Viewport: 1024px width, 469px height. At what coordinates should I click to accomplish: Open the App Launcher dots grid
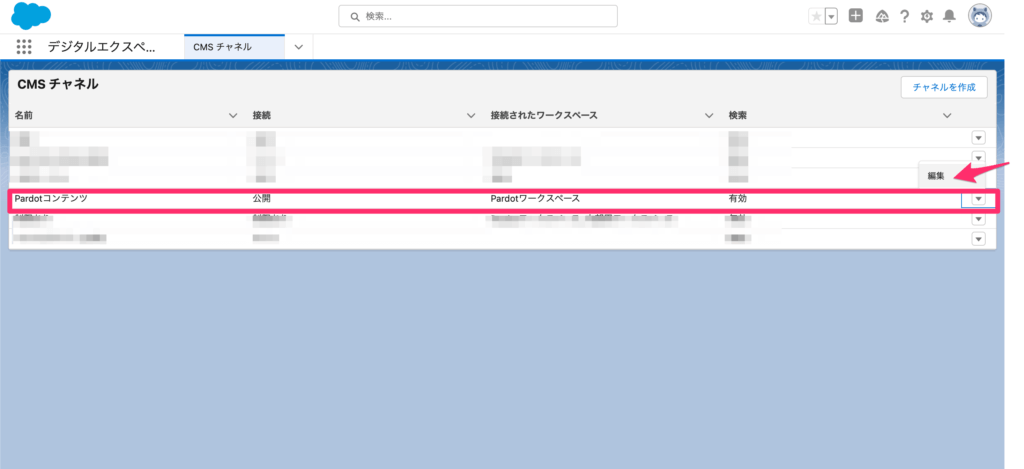coord(24,46)
